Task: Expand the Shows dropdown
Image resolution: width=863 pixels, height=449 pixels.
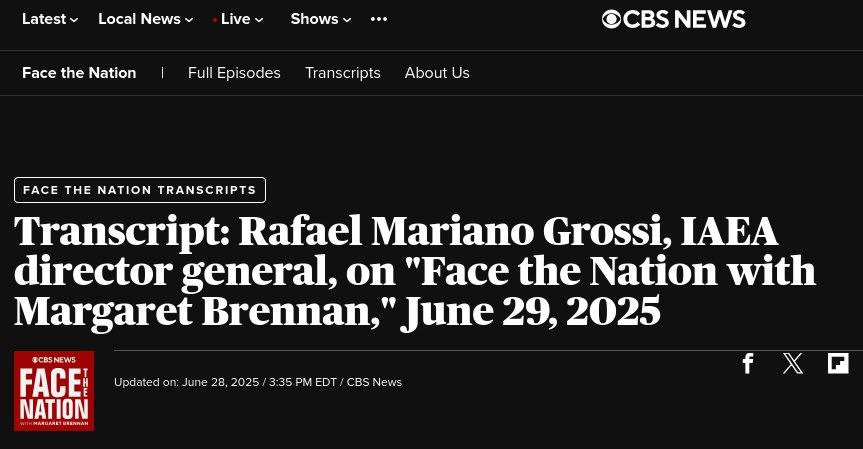Action: click(321, 19)
